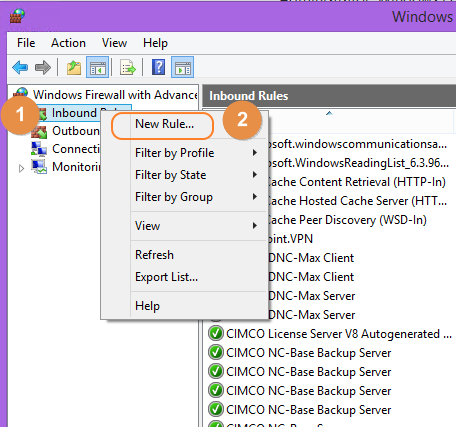Toggle the Show/Hide Action Pane toolbar icon
The width and height of the screenshot is (456, 427).
point(182,67)
